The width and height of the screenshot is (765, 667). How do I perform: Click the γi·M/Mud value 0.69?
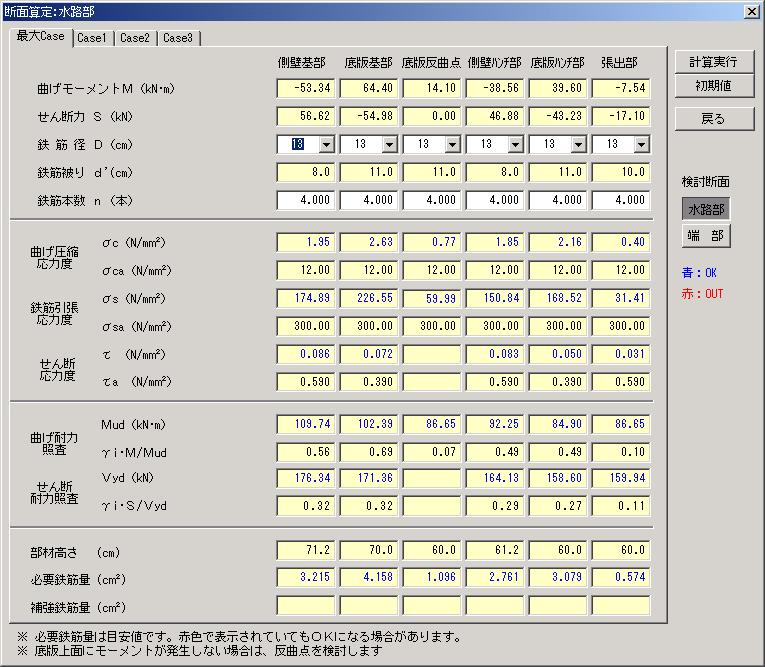[369, 452]
